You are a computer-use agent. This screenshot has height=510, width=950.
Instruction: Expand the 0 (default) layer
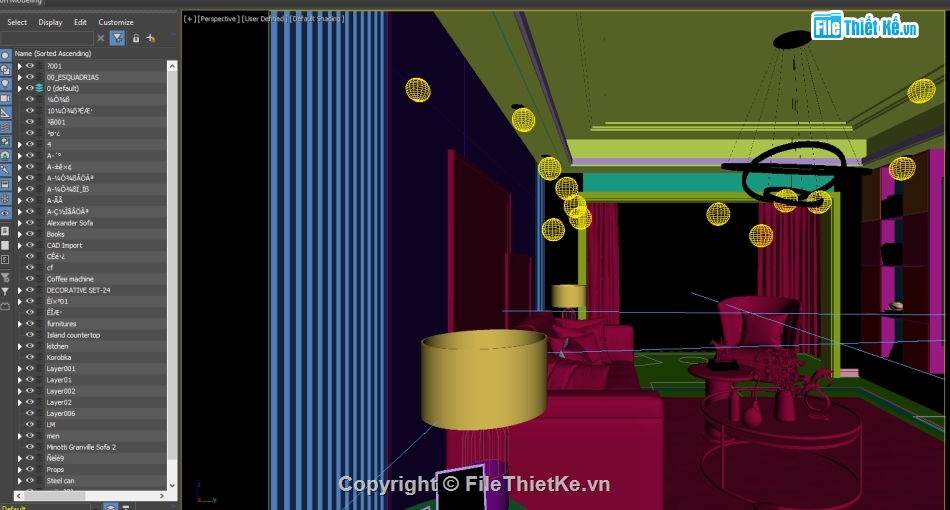click(x=19, y=88)
